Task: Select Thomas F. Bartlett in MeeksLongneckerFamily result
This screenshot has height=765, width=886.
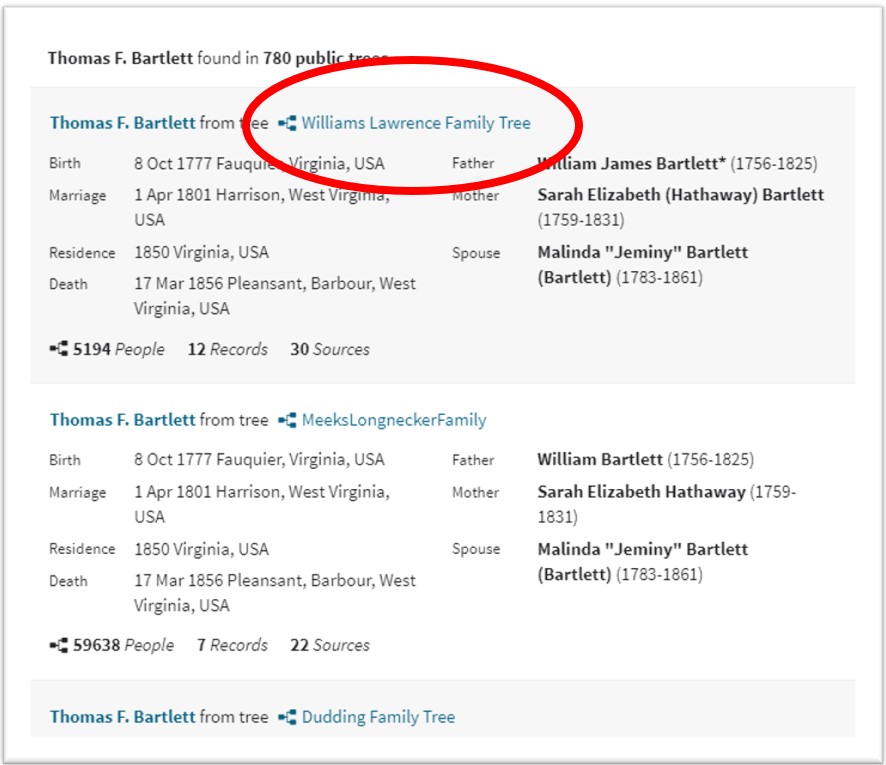Action: pyautogui.click(x=122, y=420)
